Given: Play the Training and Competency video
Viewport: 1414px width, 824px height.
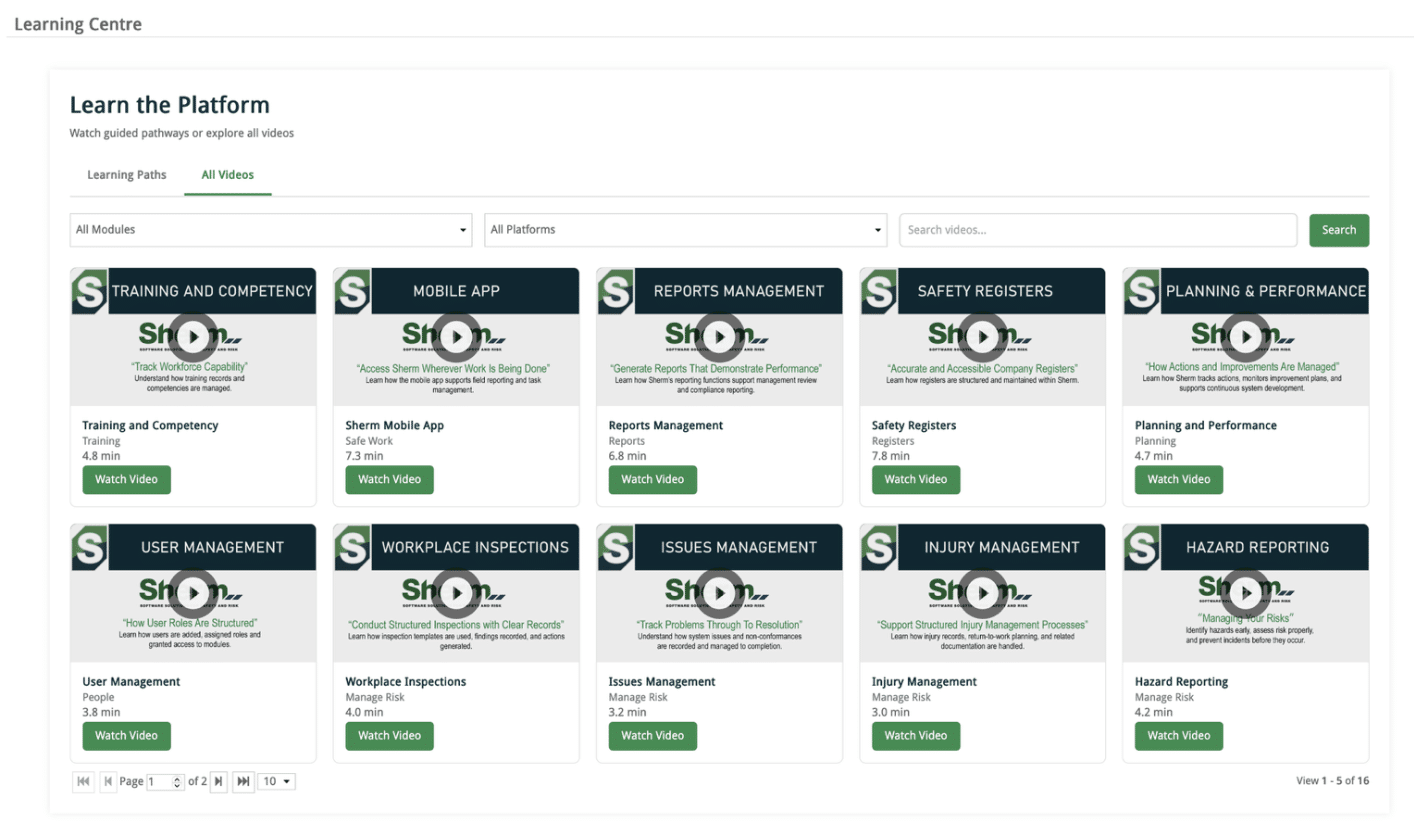Looking at the screenshot, I should (193, 337).
